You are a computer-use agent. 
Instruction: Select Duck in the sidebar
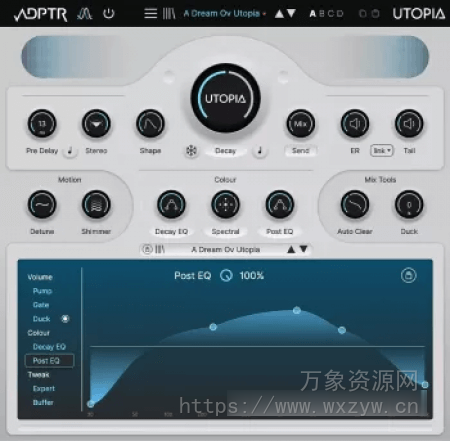[41, 319]
